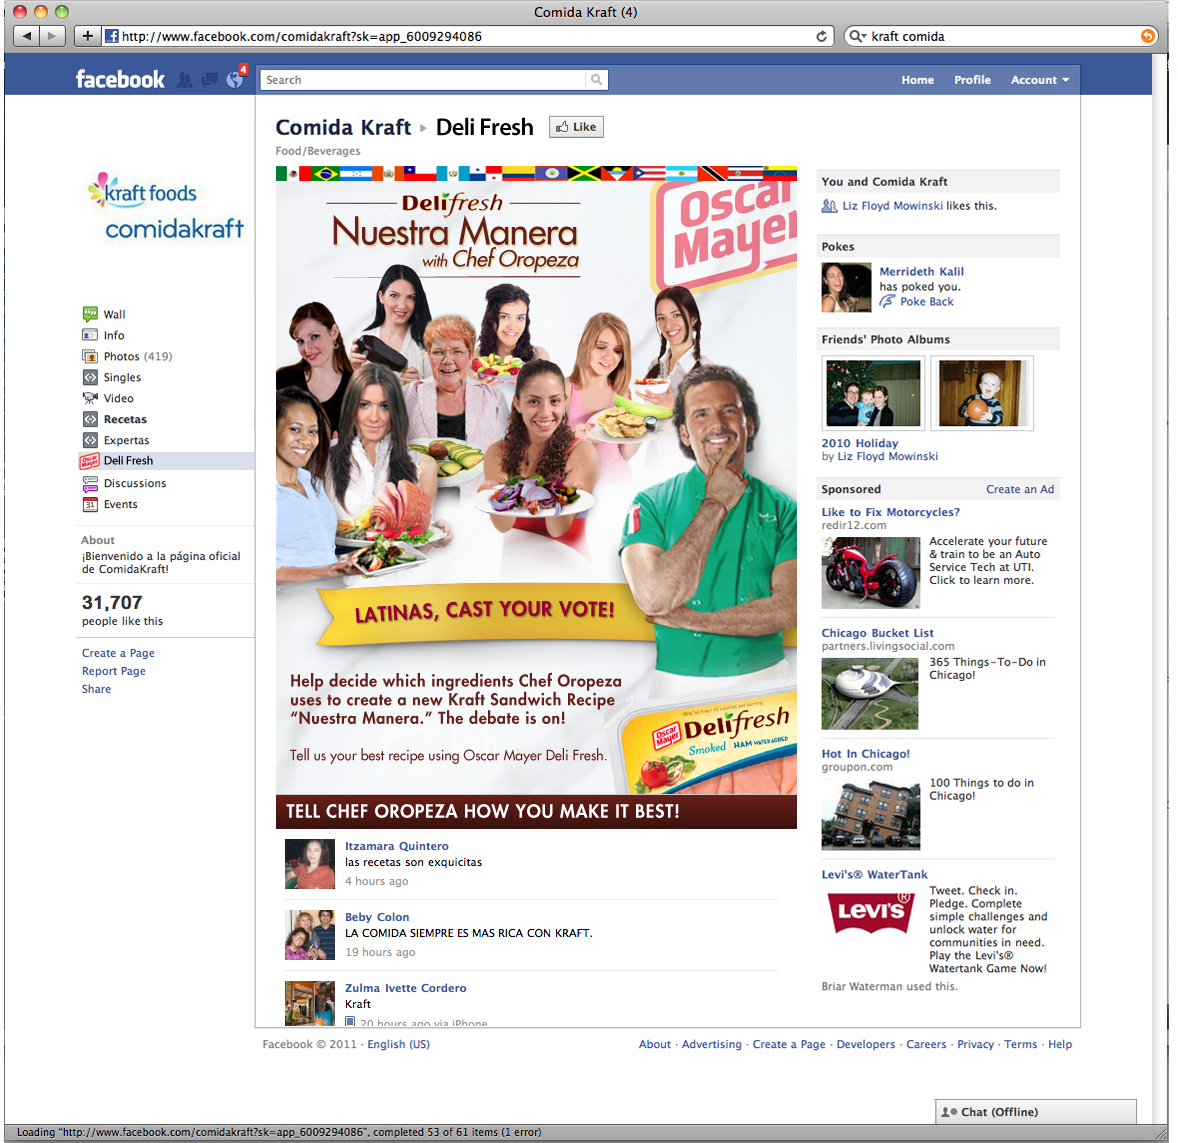The height and width of the screenshot is (1143, 1178).
Task: Click the Levi's WaterTank ad logo
Action: [870, 911]
